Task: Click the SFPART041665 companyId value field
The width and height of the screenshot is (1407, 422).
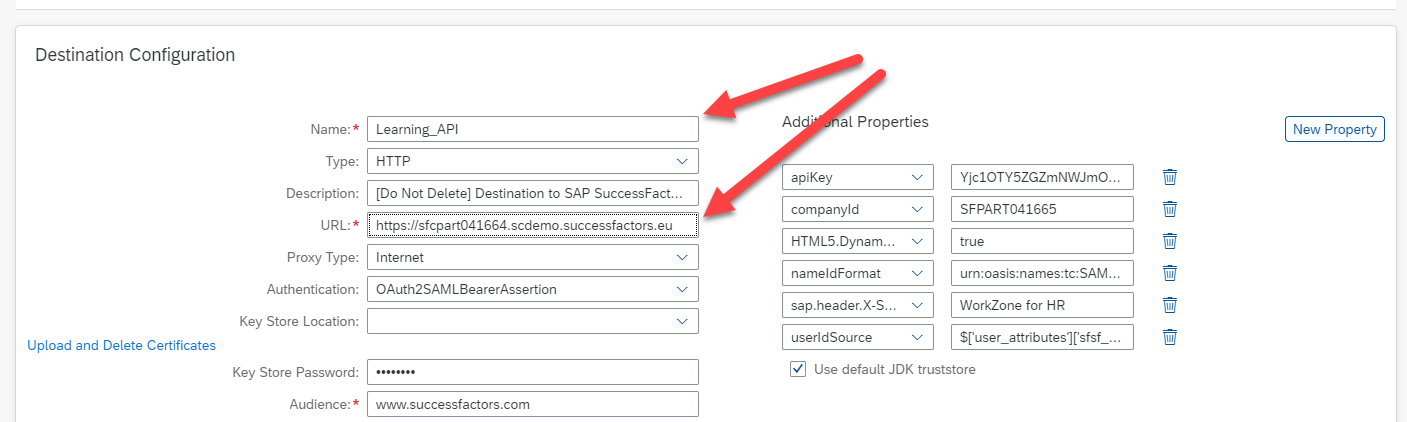Action: tap(1043, 209)
